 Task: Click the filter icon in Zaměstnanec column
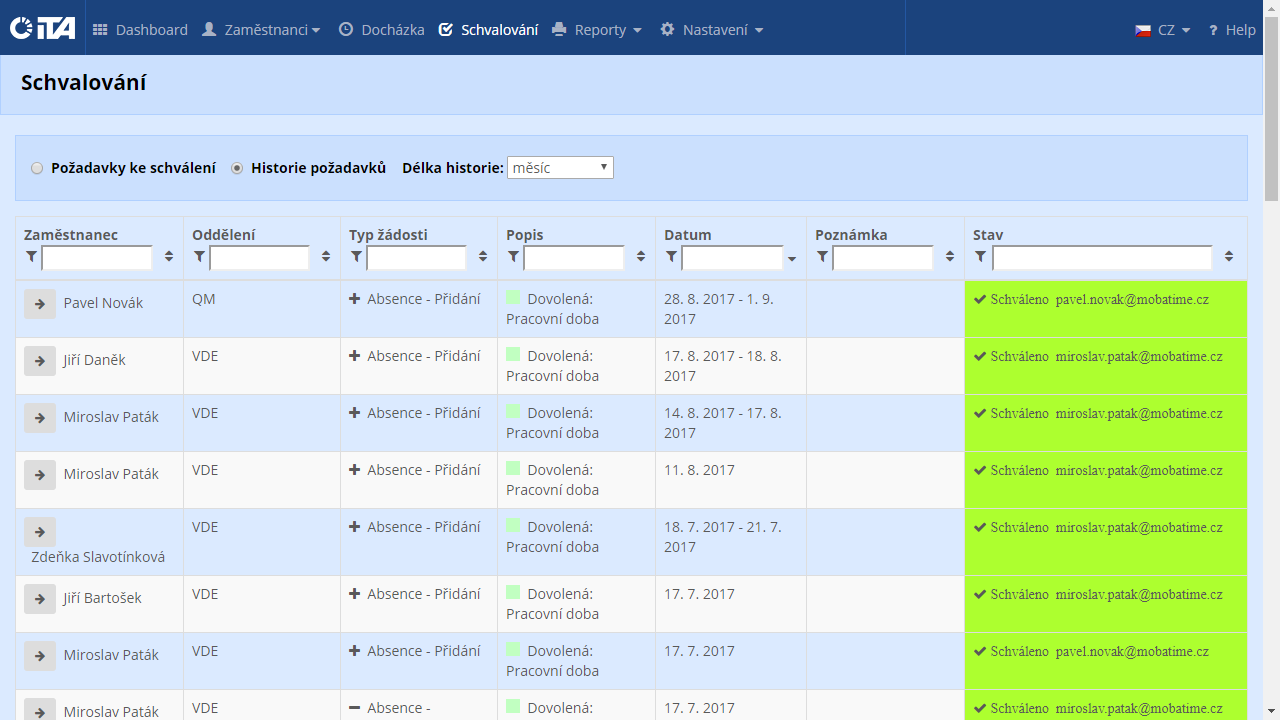click(32, 258)
